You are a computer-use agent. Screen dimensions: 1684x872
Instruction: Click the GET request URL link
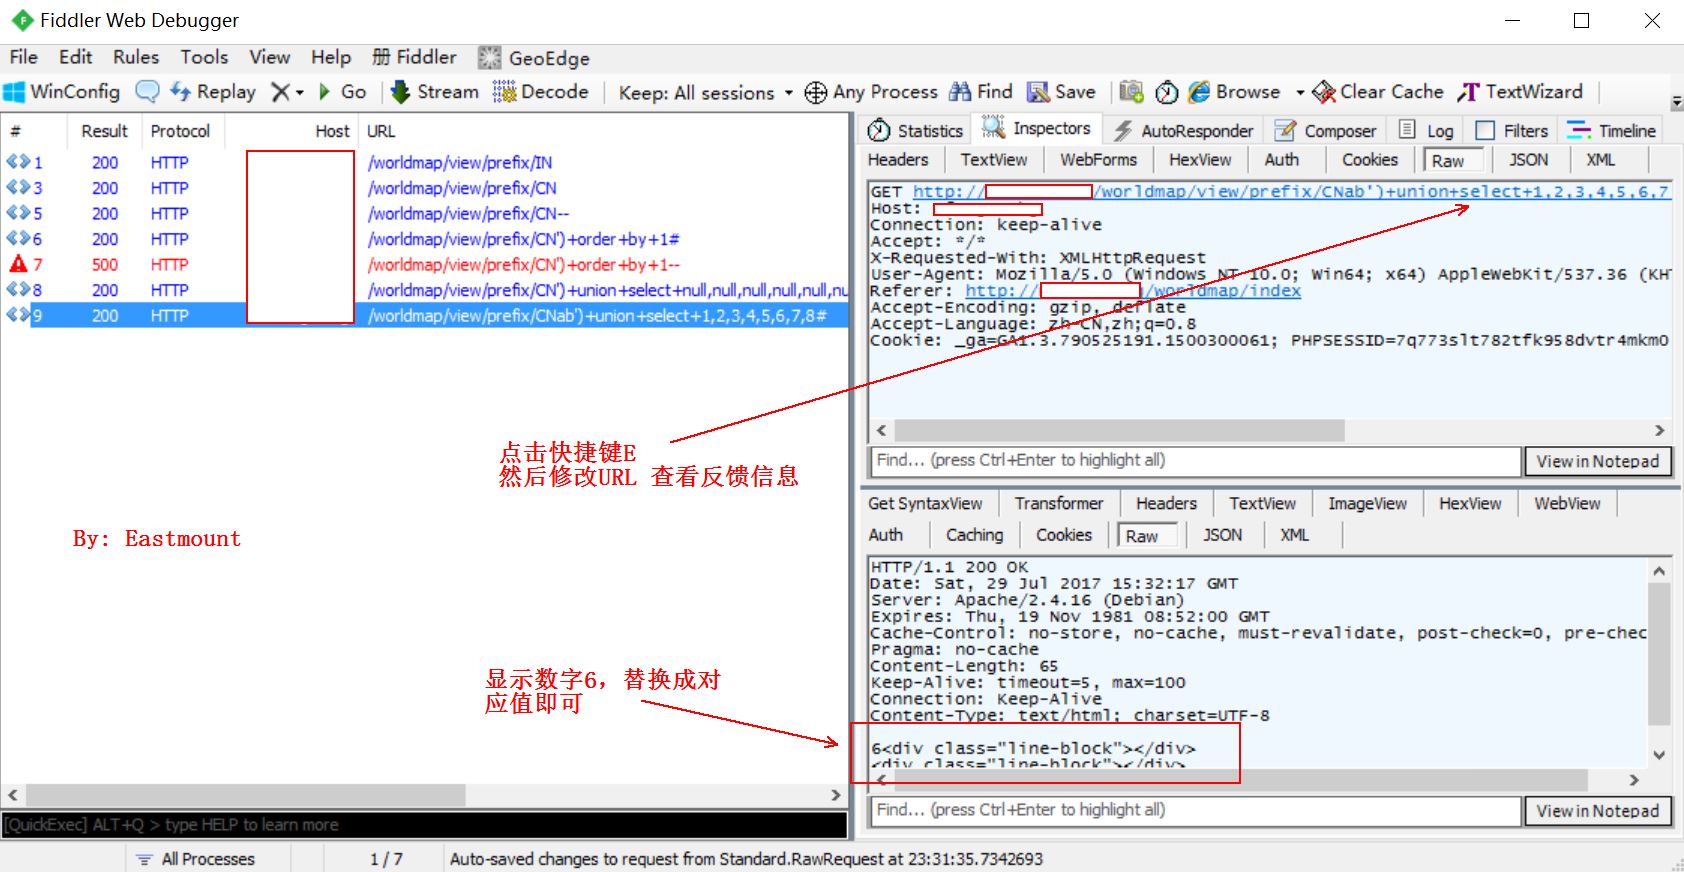pyautogui.click(x=1290, y=192)
